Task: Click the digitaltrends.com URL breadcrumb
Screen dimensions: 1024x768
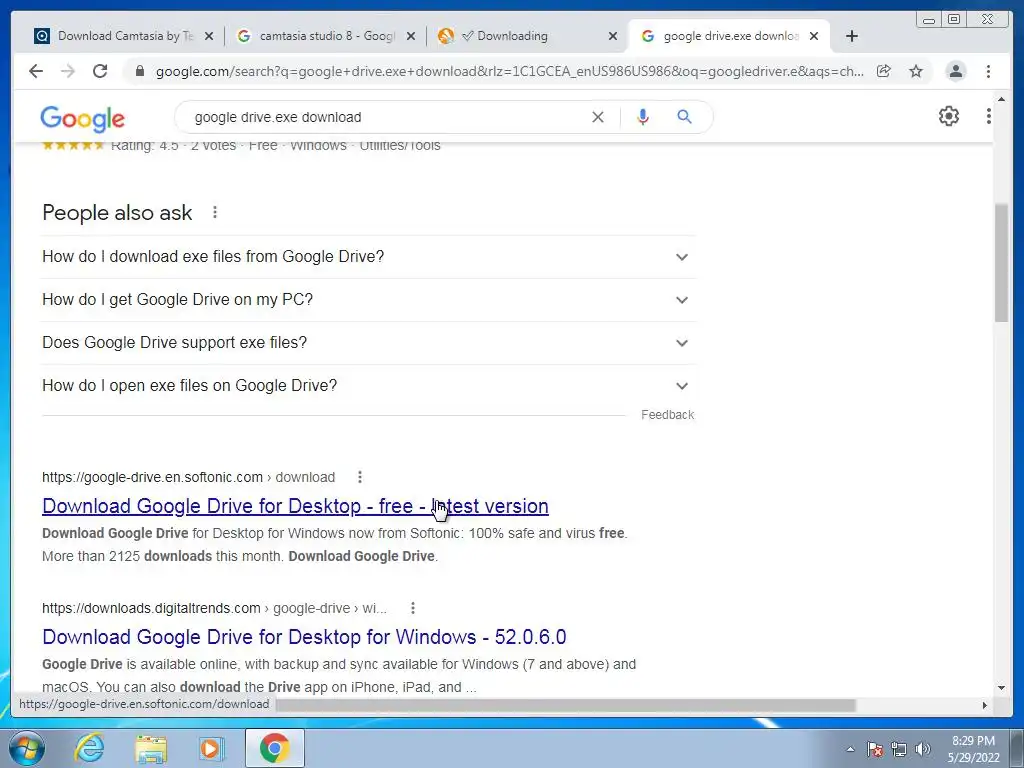Action: coord(214,608)
